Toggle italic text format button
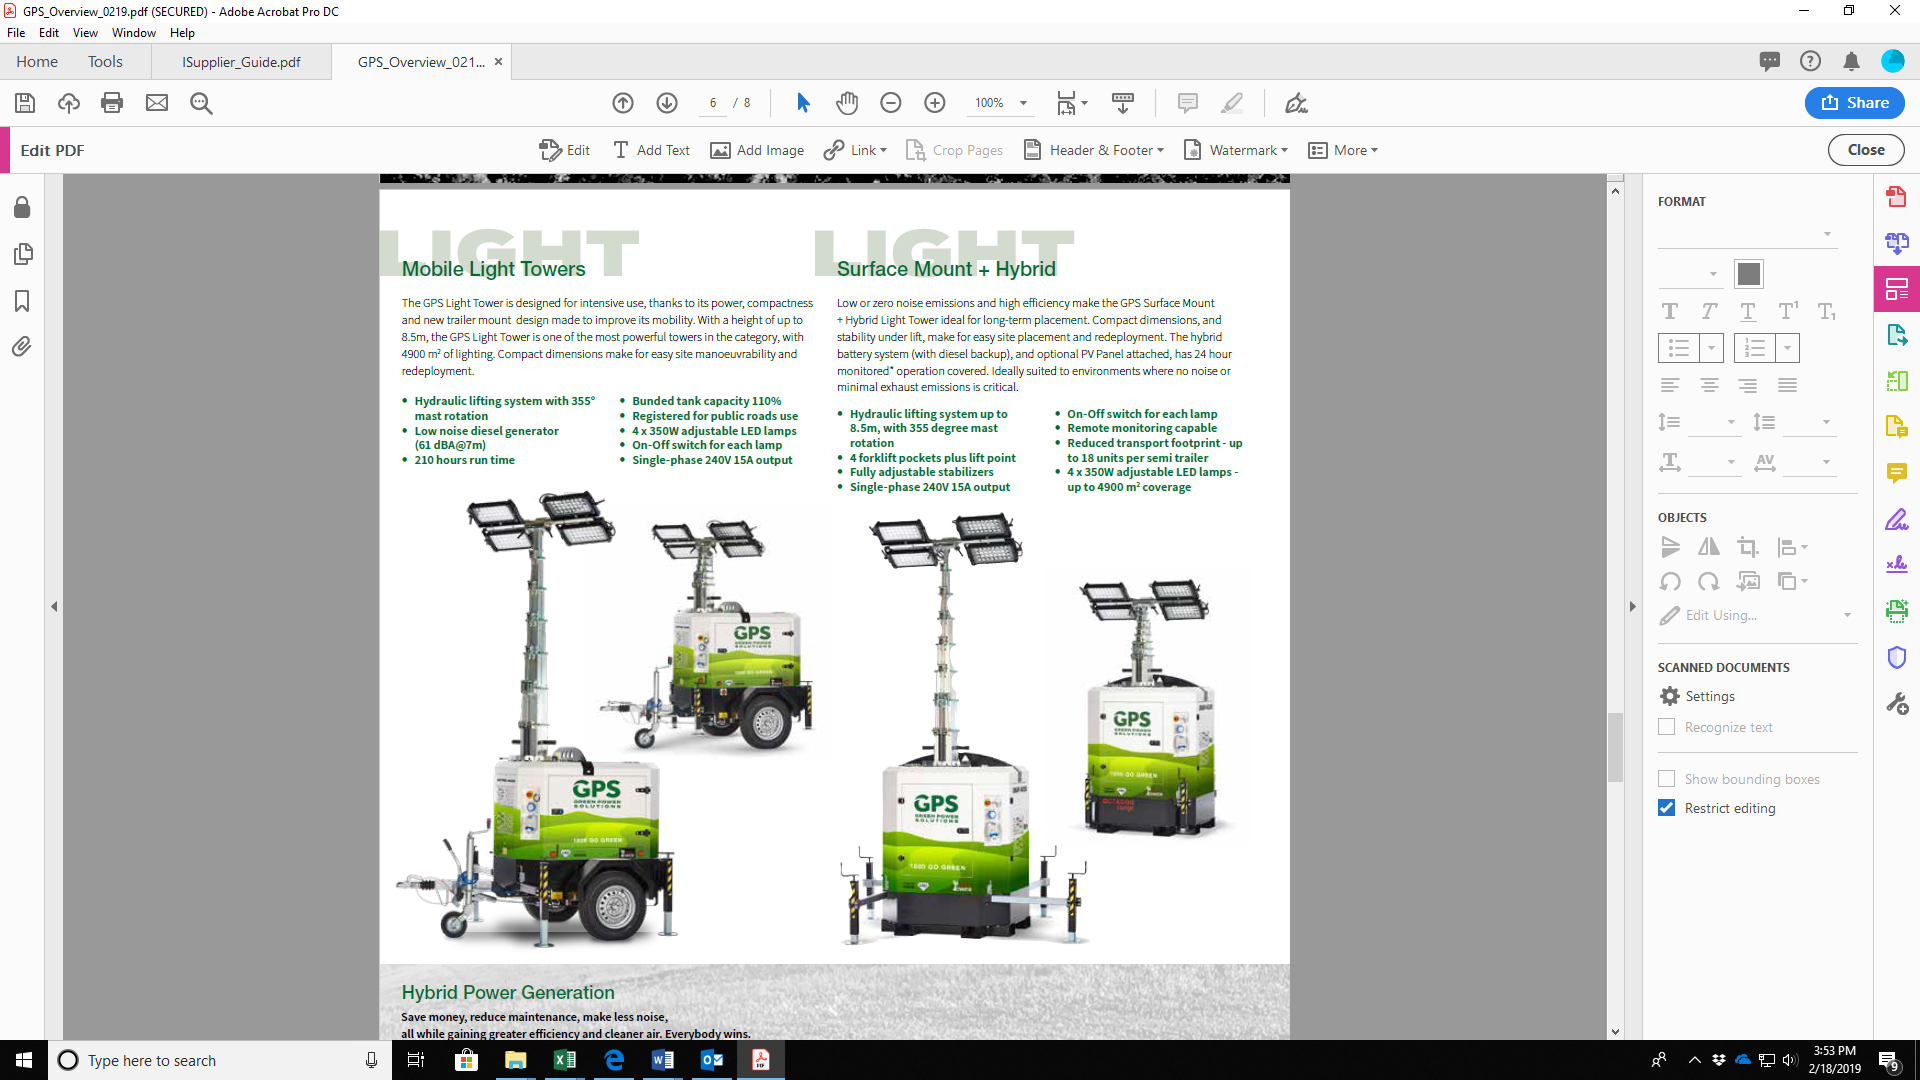 [1709, 311]
